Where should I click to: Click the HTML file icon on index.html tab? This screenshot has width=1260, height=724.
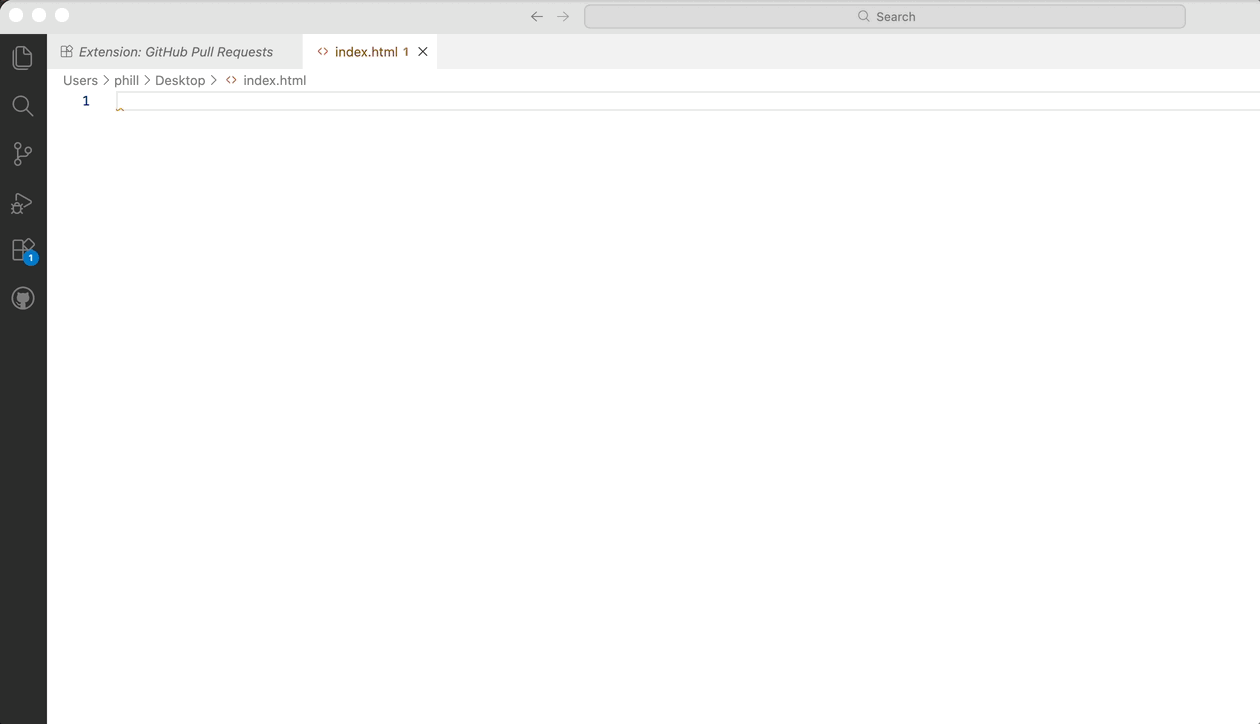(x=321, y=51)
